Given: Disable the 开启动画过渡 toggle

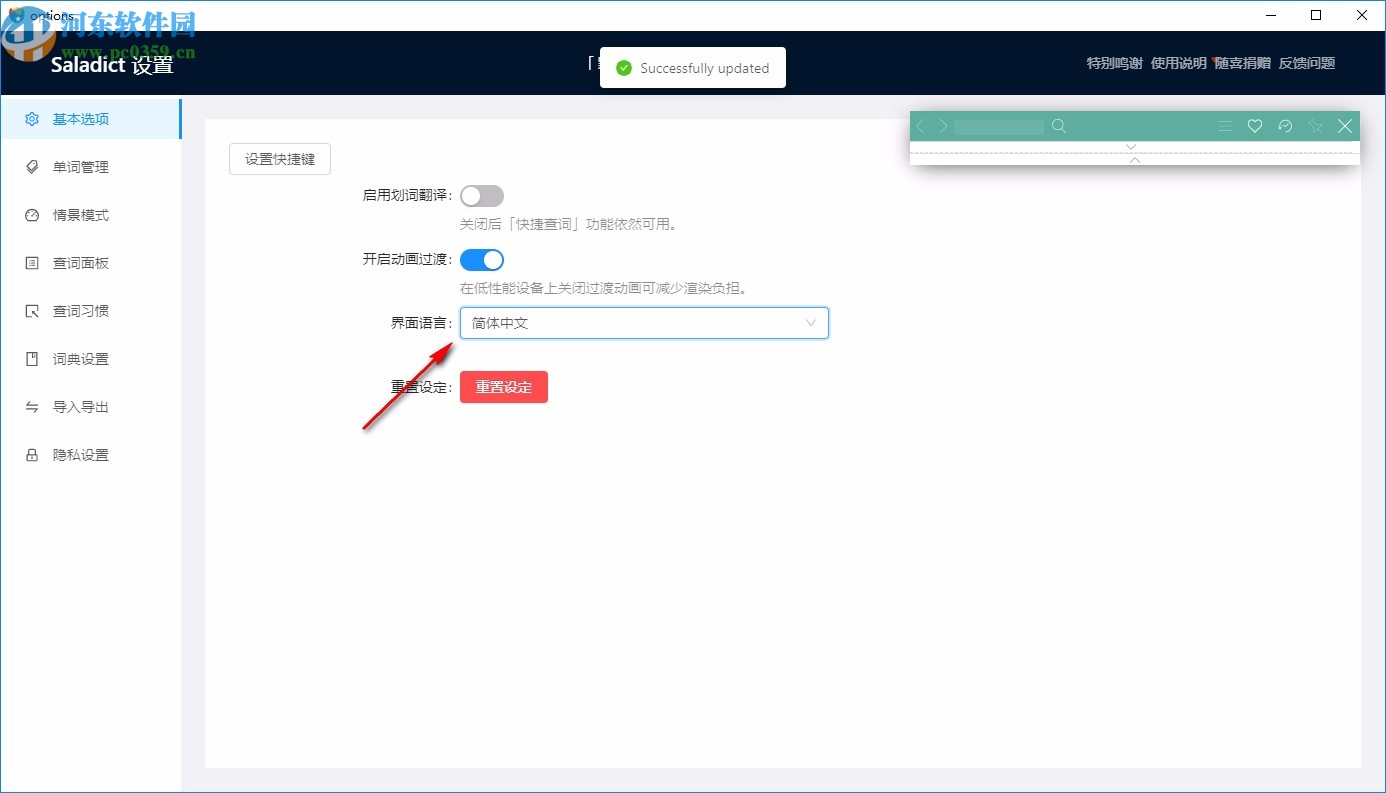Looking at the screenshot, I should (481, 259).
